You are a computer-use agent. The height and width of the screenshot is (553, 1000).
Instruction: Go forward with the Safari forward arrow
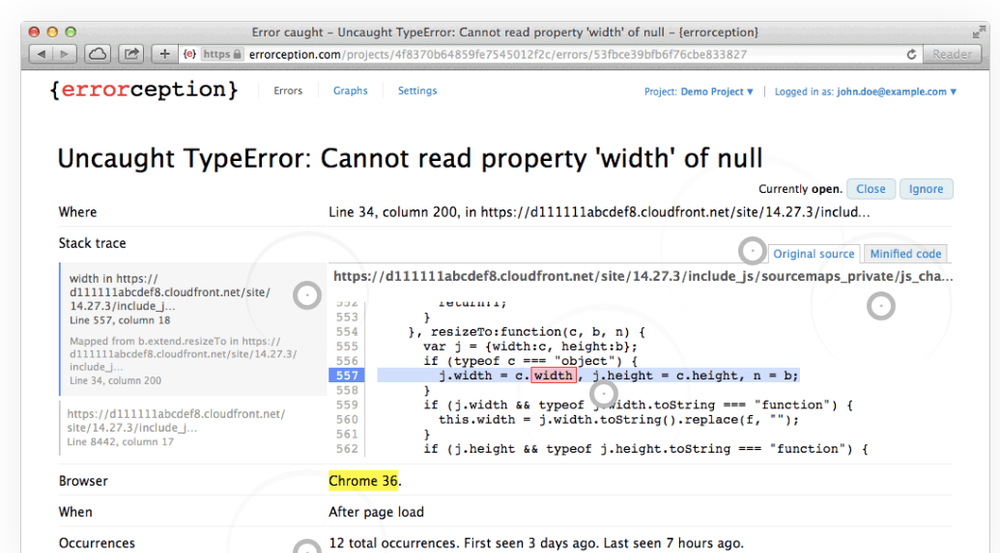[x=64, y=54]
